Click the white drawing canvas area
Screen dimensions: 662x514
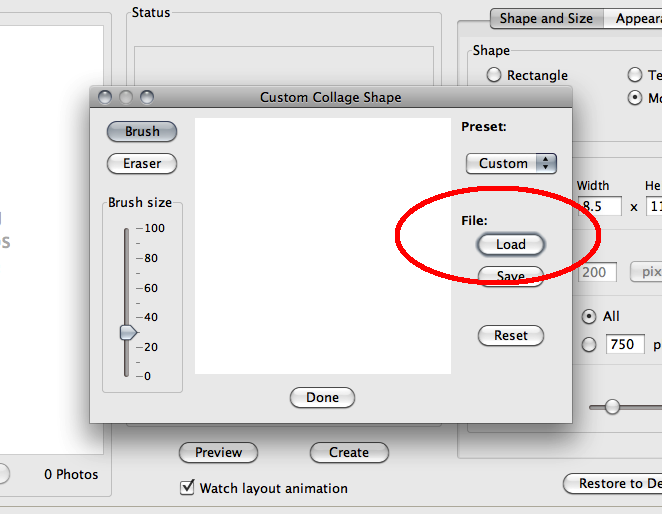323,246
